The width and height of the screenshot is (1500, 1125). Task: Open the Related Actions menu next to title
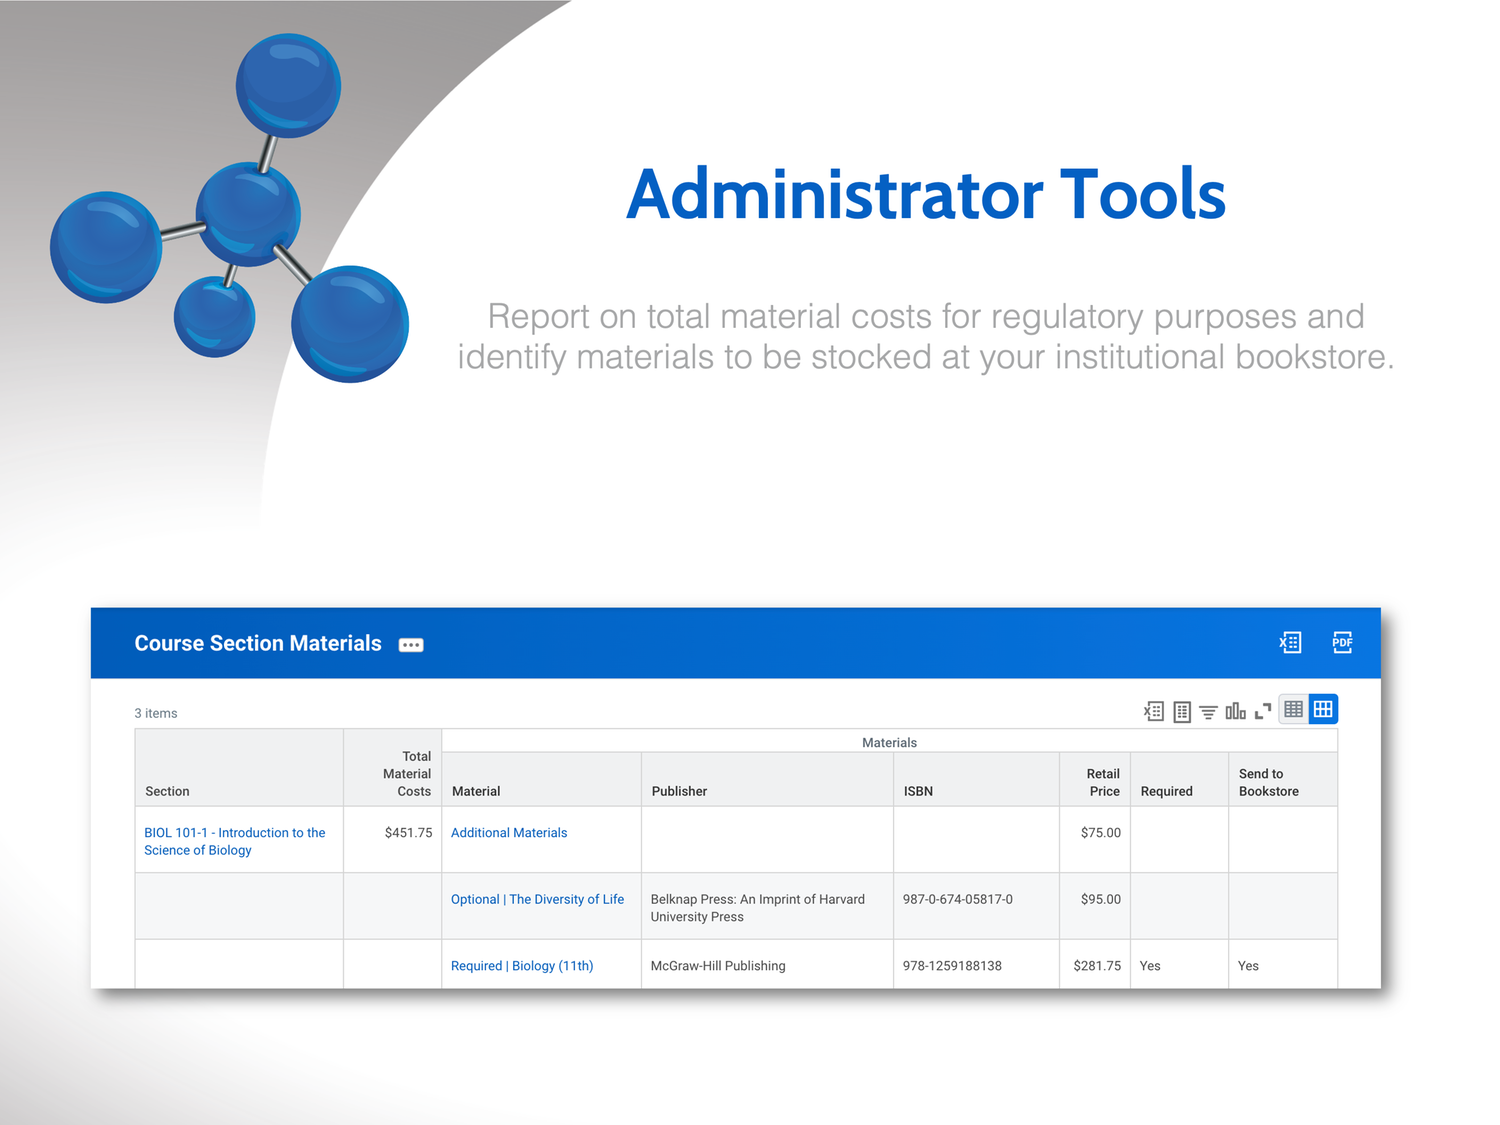[411, 644]
